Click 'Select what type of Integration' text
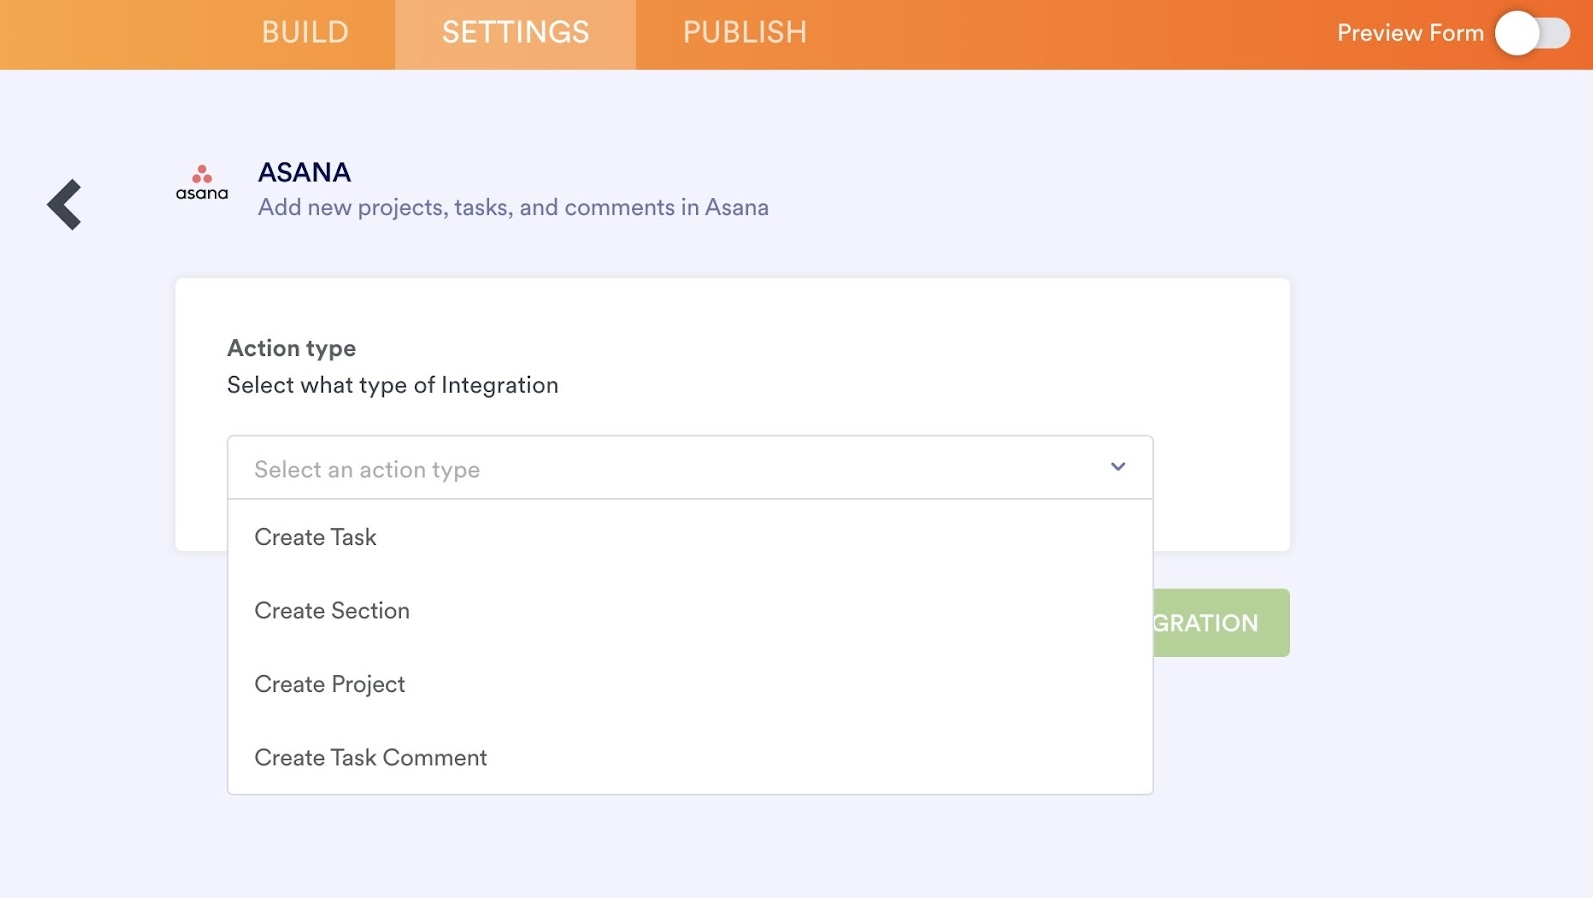 pos(392,386)
